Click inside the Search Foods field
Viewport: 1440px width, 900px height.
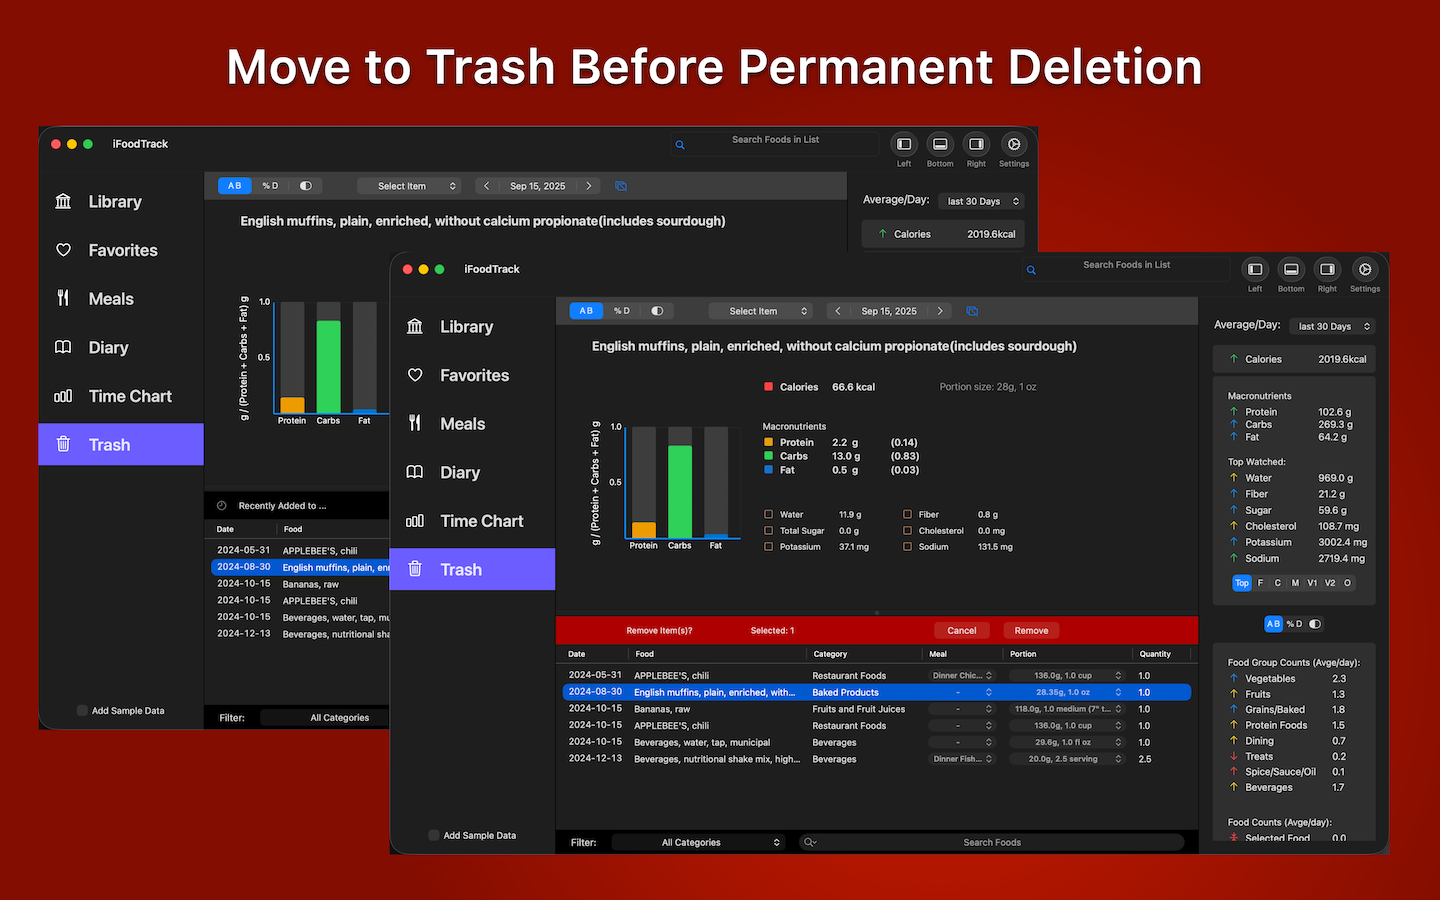tap(992, 842)
